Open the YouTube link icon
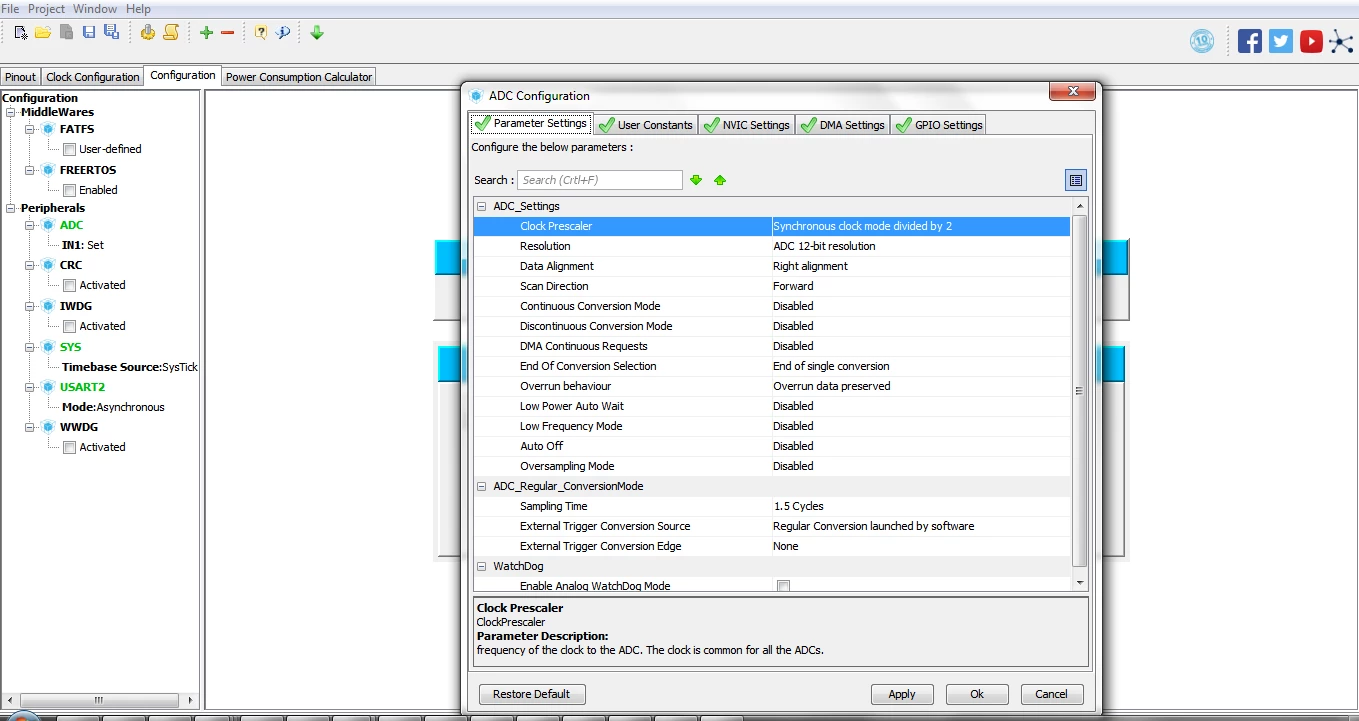 pos(1311,41)
